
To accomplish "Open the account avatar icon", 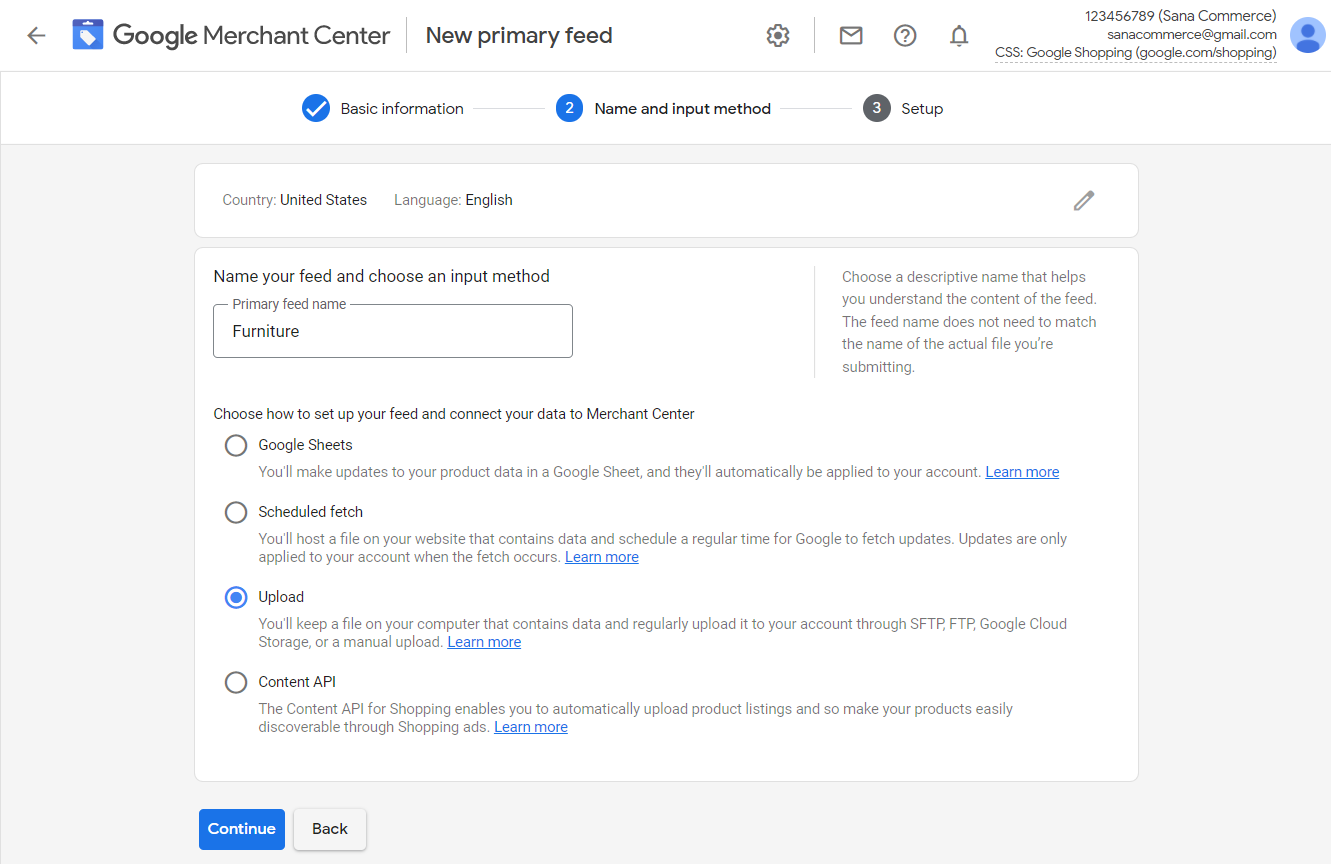I will 1308,35.
